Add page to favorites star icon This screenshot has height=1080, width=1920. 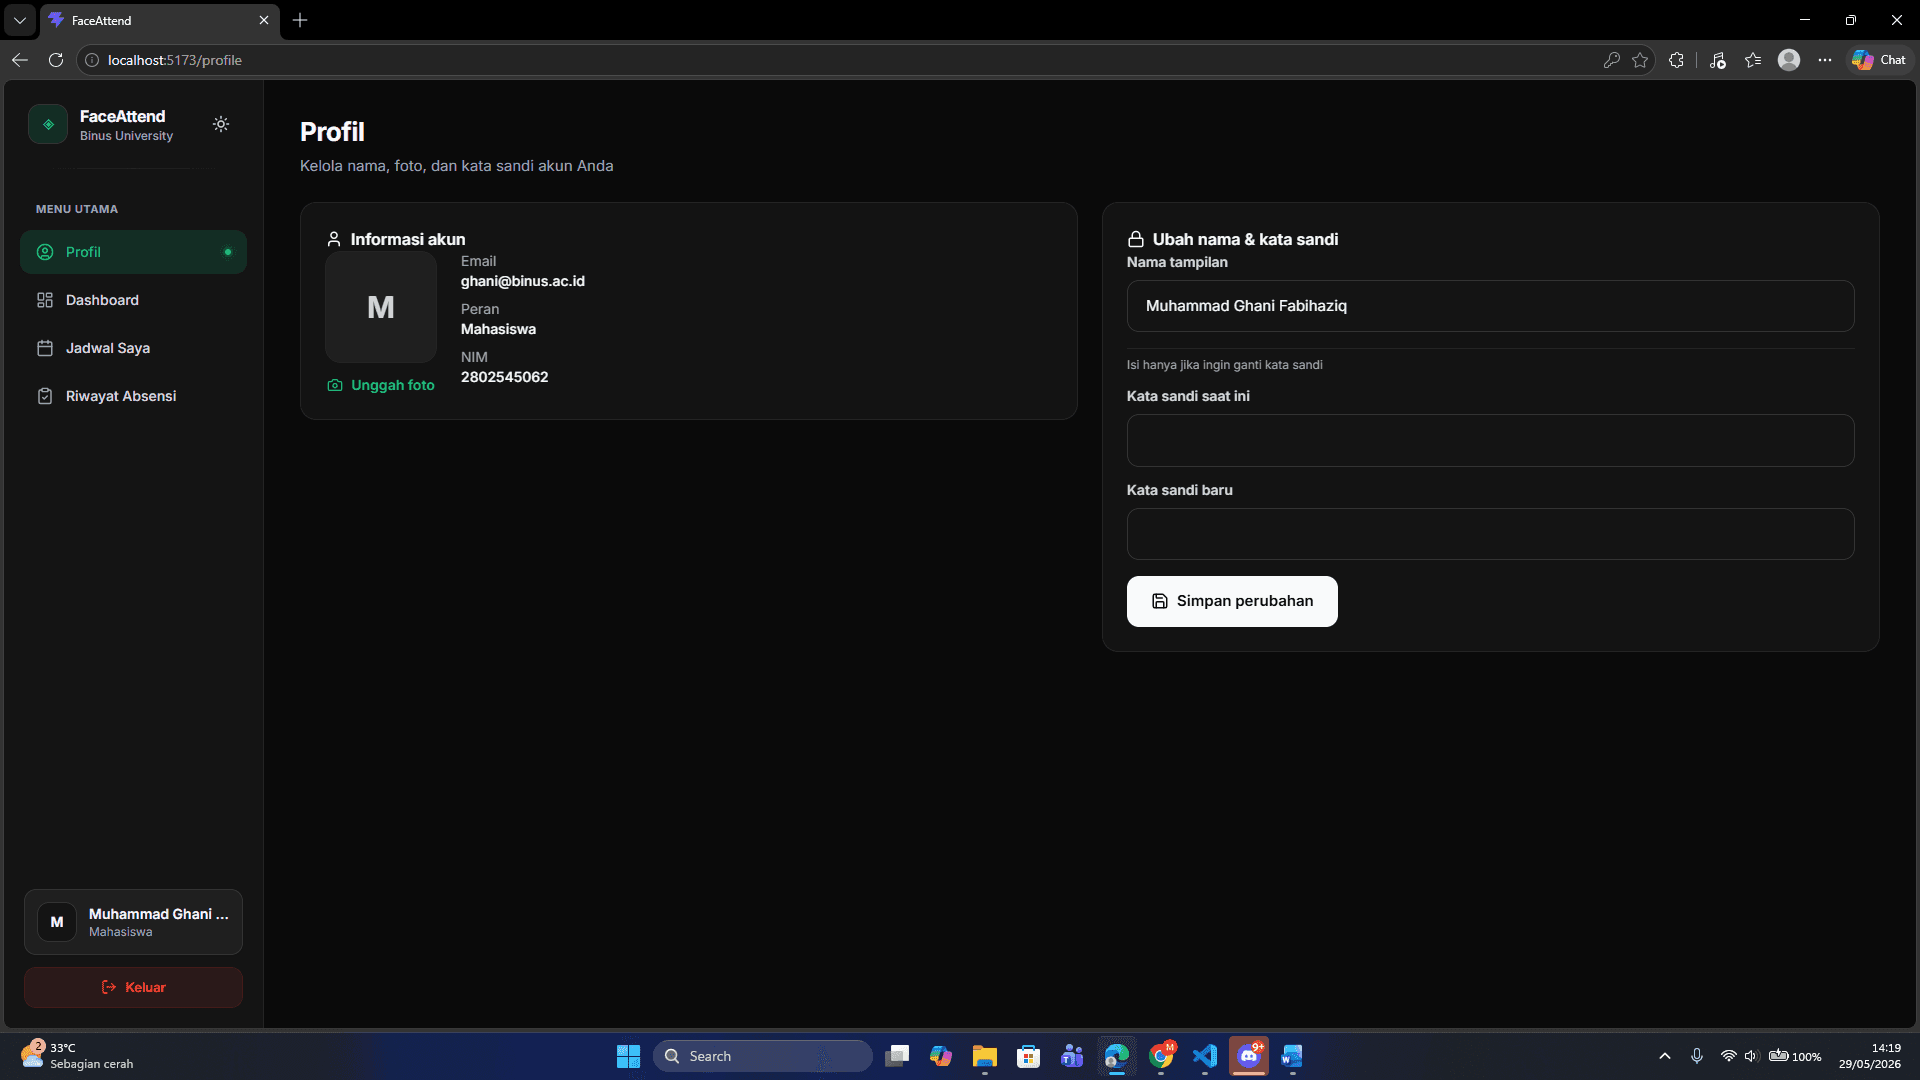coord(1640,60)
